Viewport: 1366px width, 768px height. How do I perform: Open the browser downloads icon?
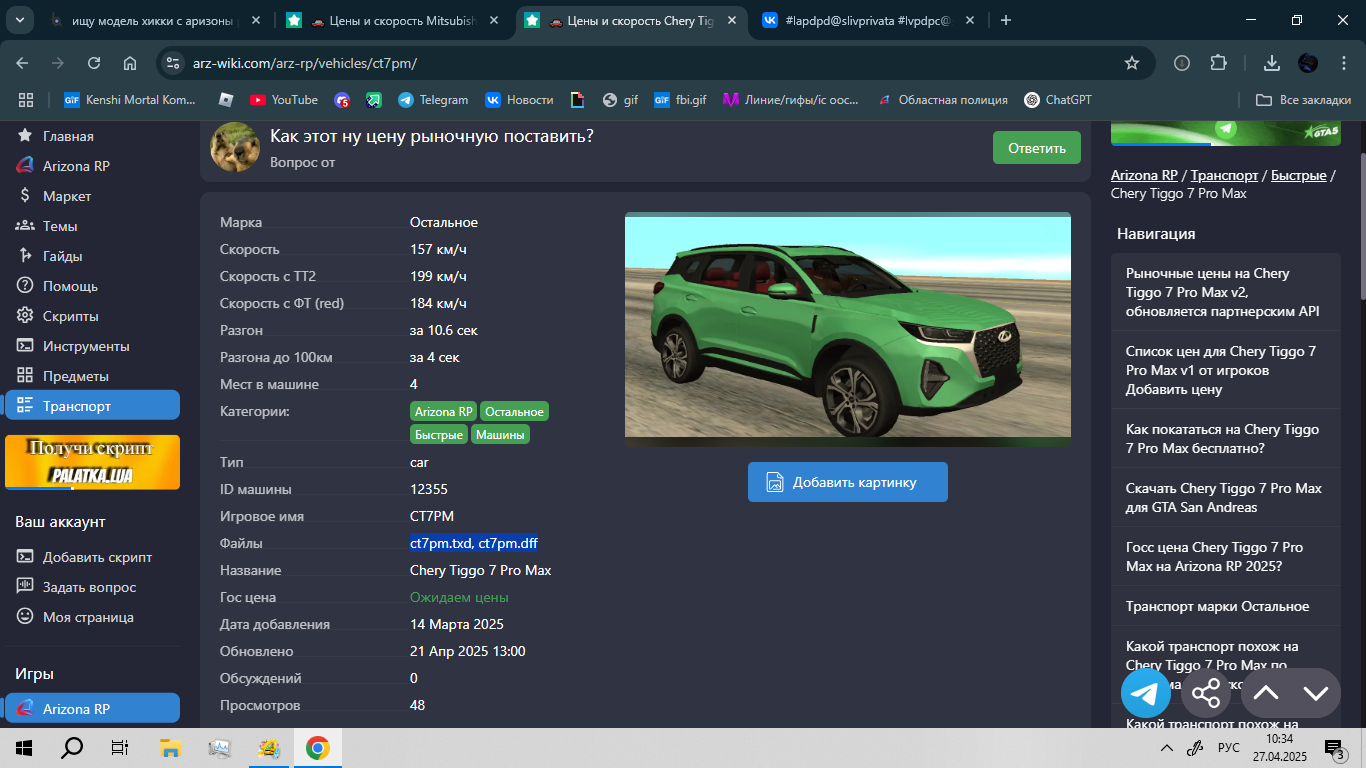[x=1272, y=63]
